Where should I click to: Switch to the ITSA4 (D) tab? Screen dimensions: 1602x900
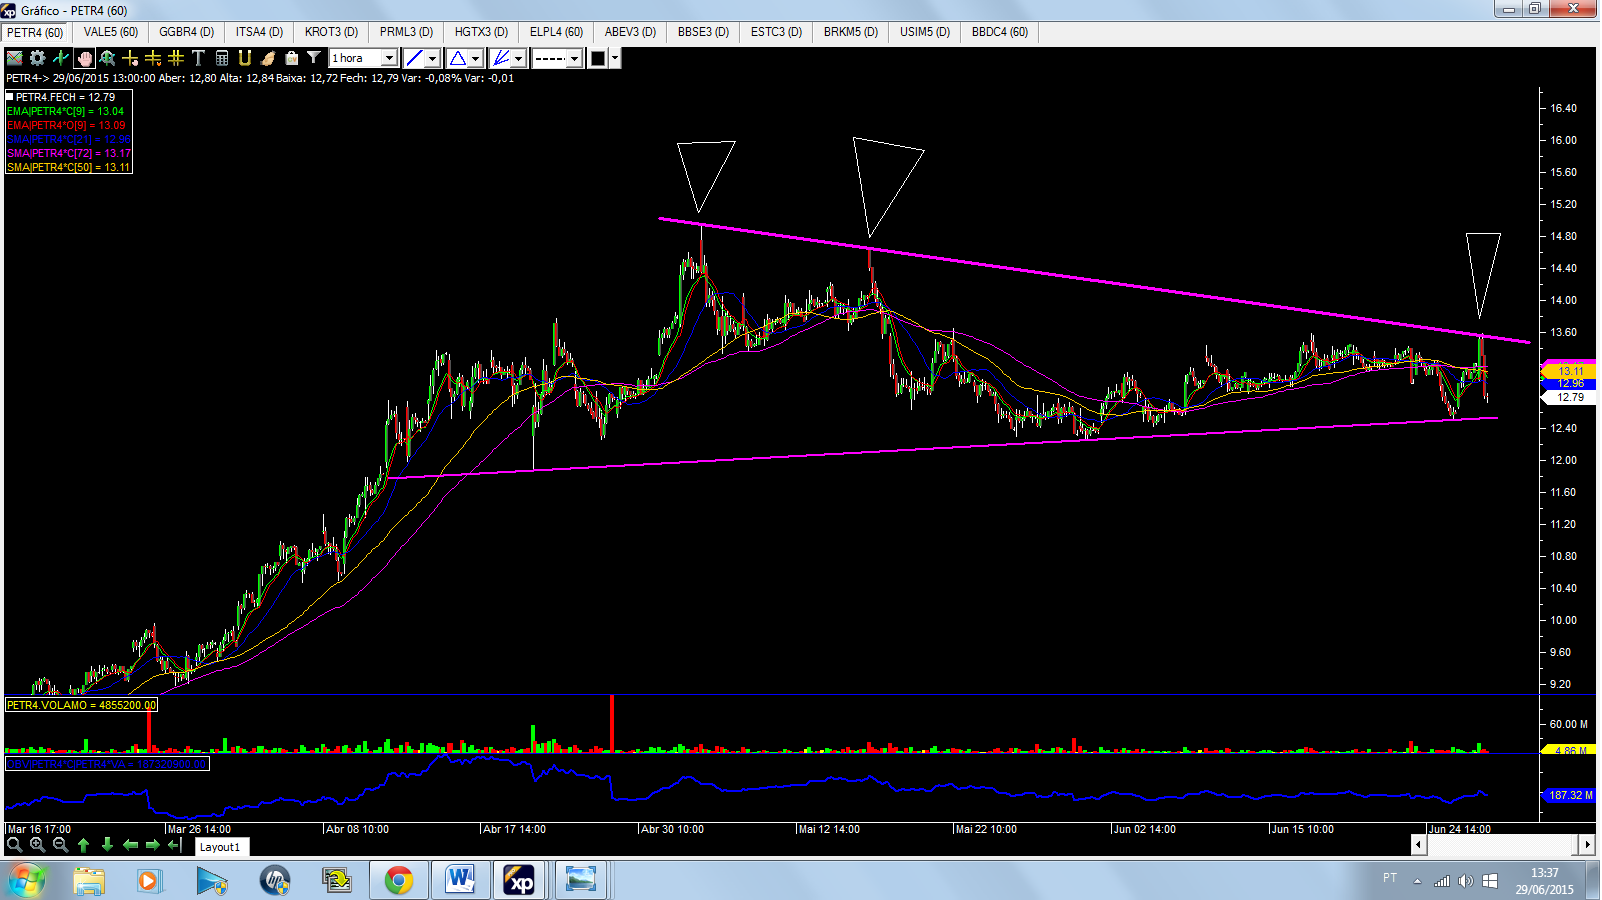click(260, 32)
